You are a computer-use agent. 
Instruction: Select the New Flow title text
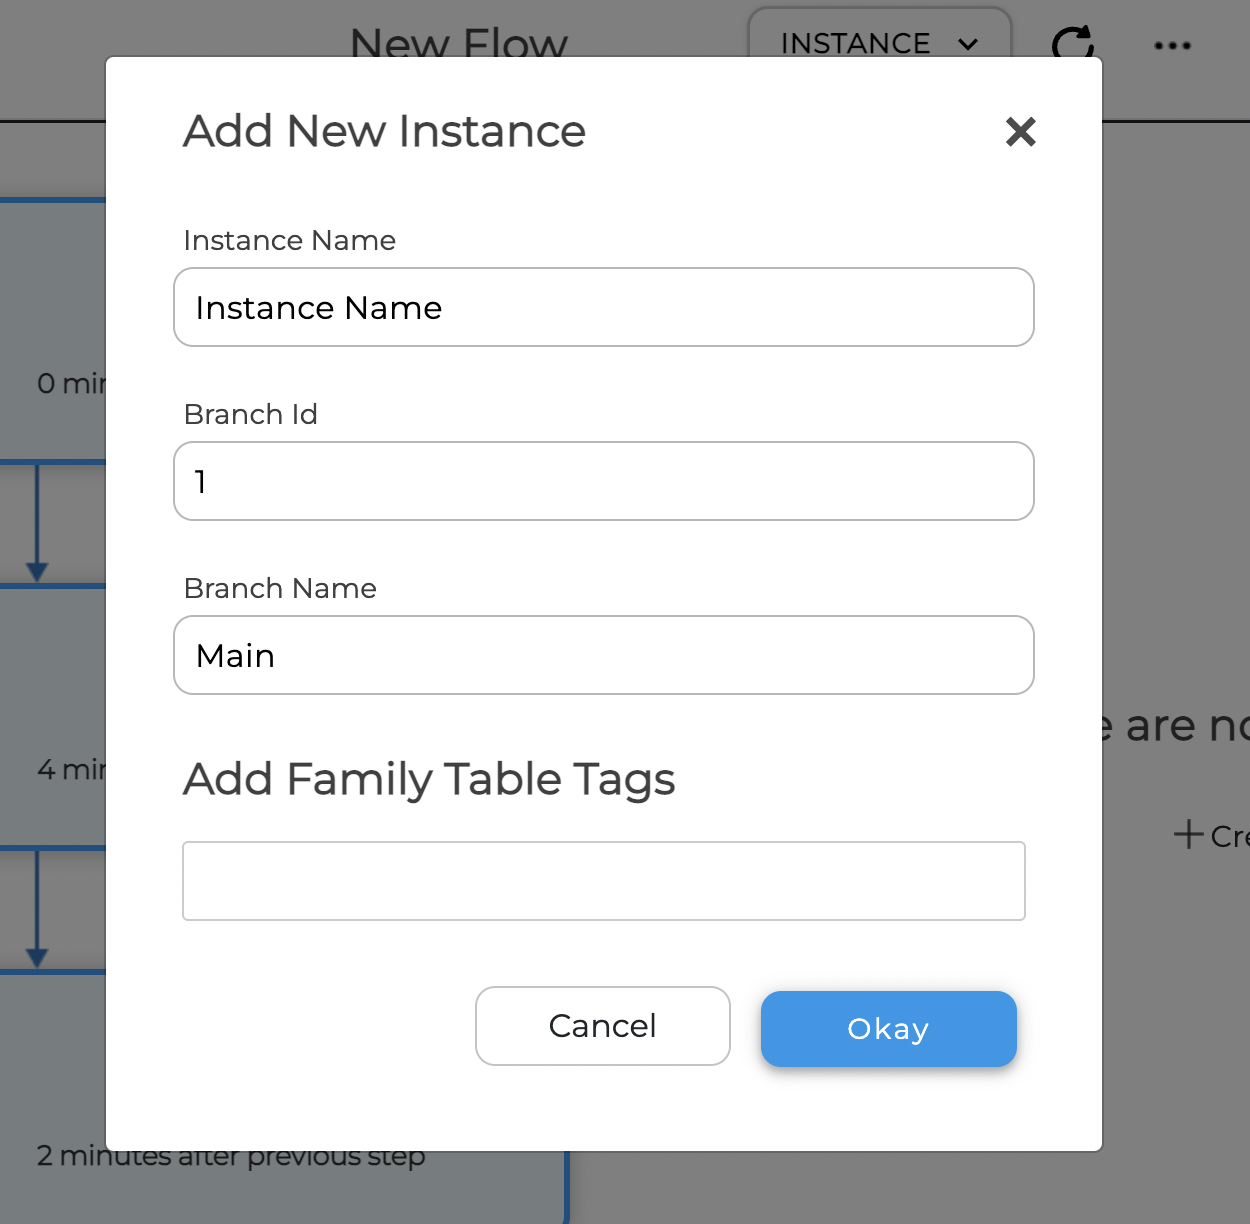click(x=459, y=42)
